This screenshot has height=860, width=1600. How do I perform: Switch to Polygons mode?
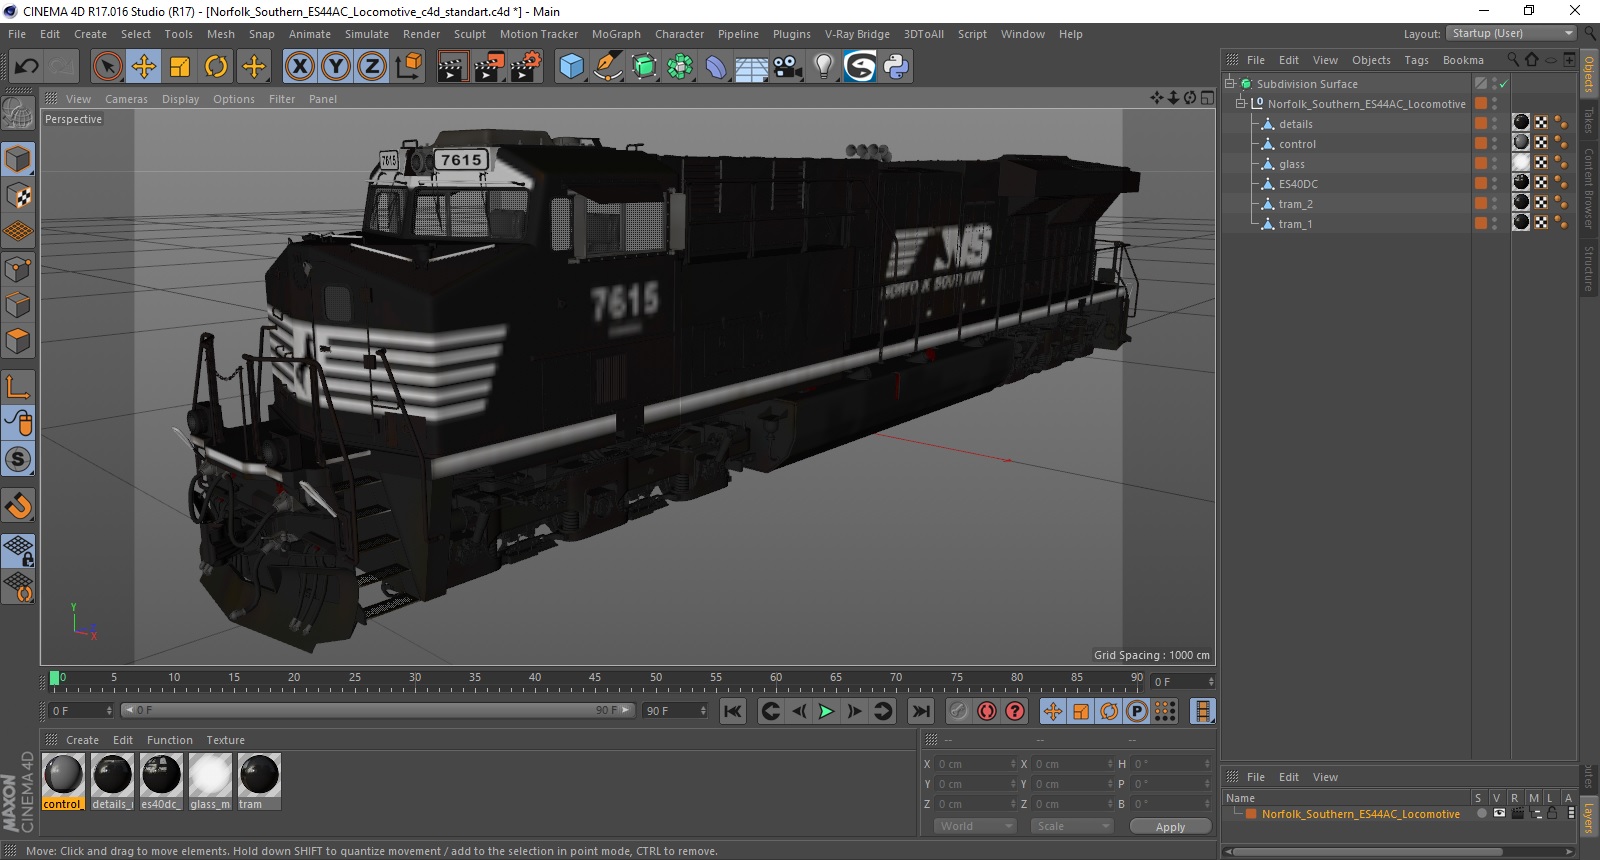coord(18,341)
